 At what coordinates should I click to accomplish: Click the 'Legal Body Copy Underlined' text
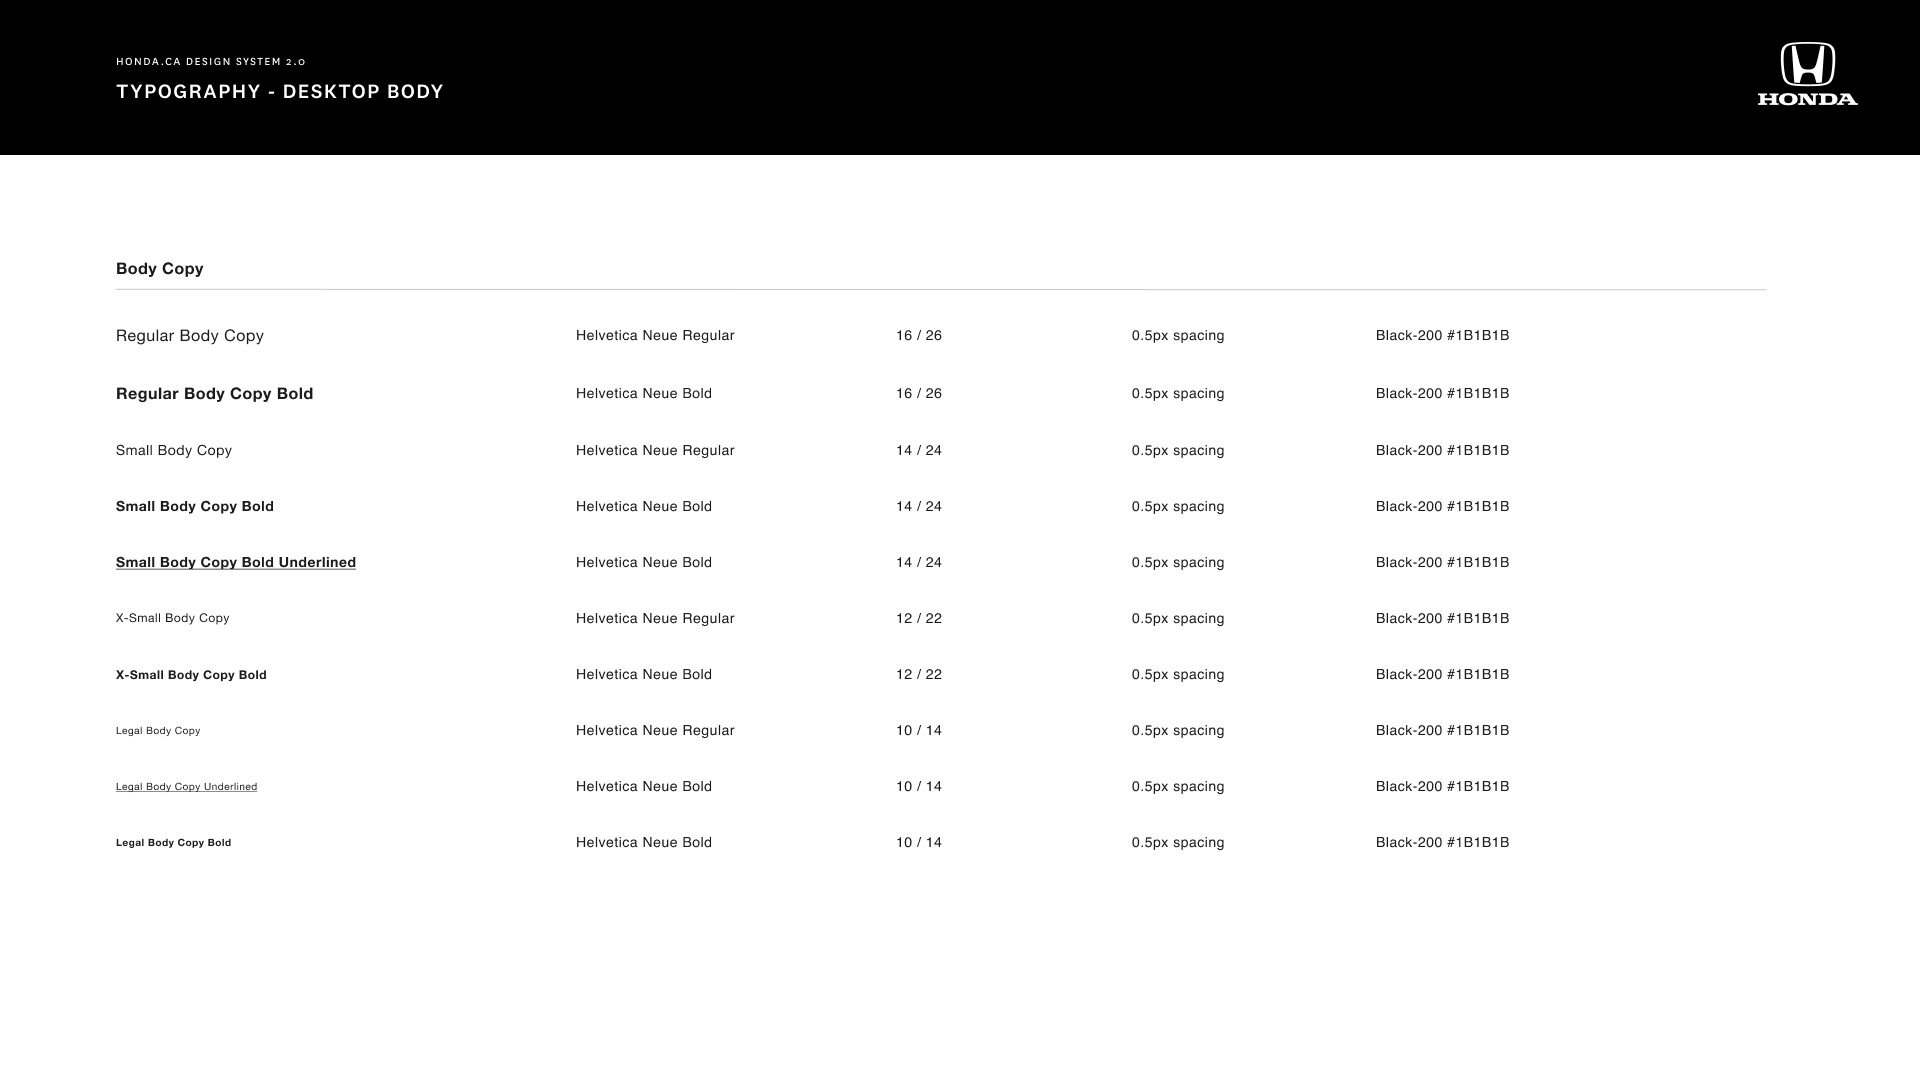187,787
